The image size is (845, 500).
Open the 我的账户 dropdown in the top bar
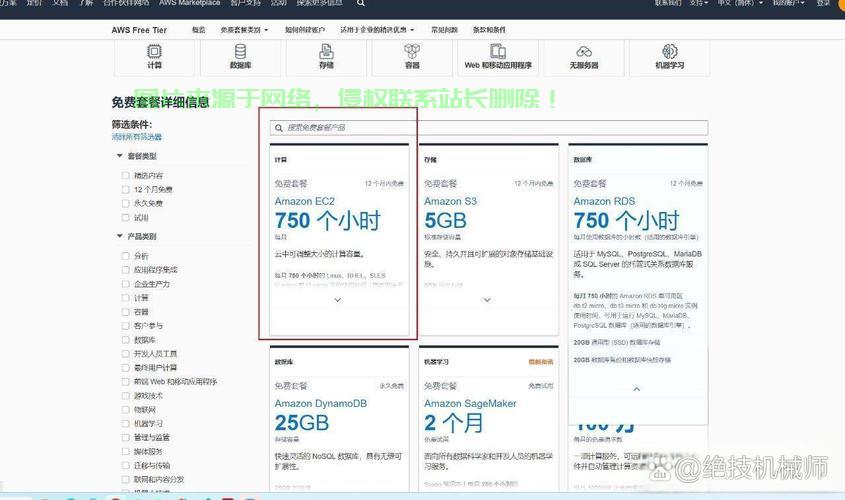[788, 3]
